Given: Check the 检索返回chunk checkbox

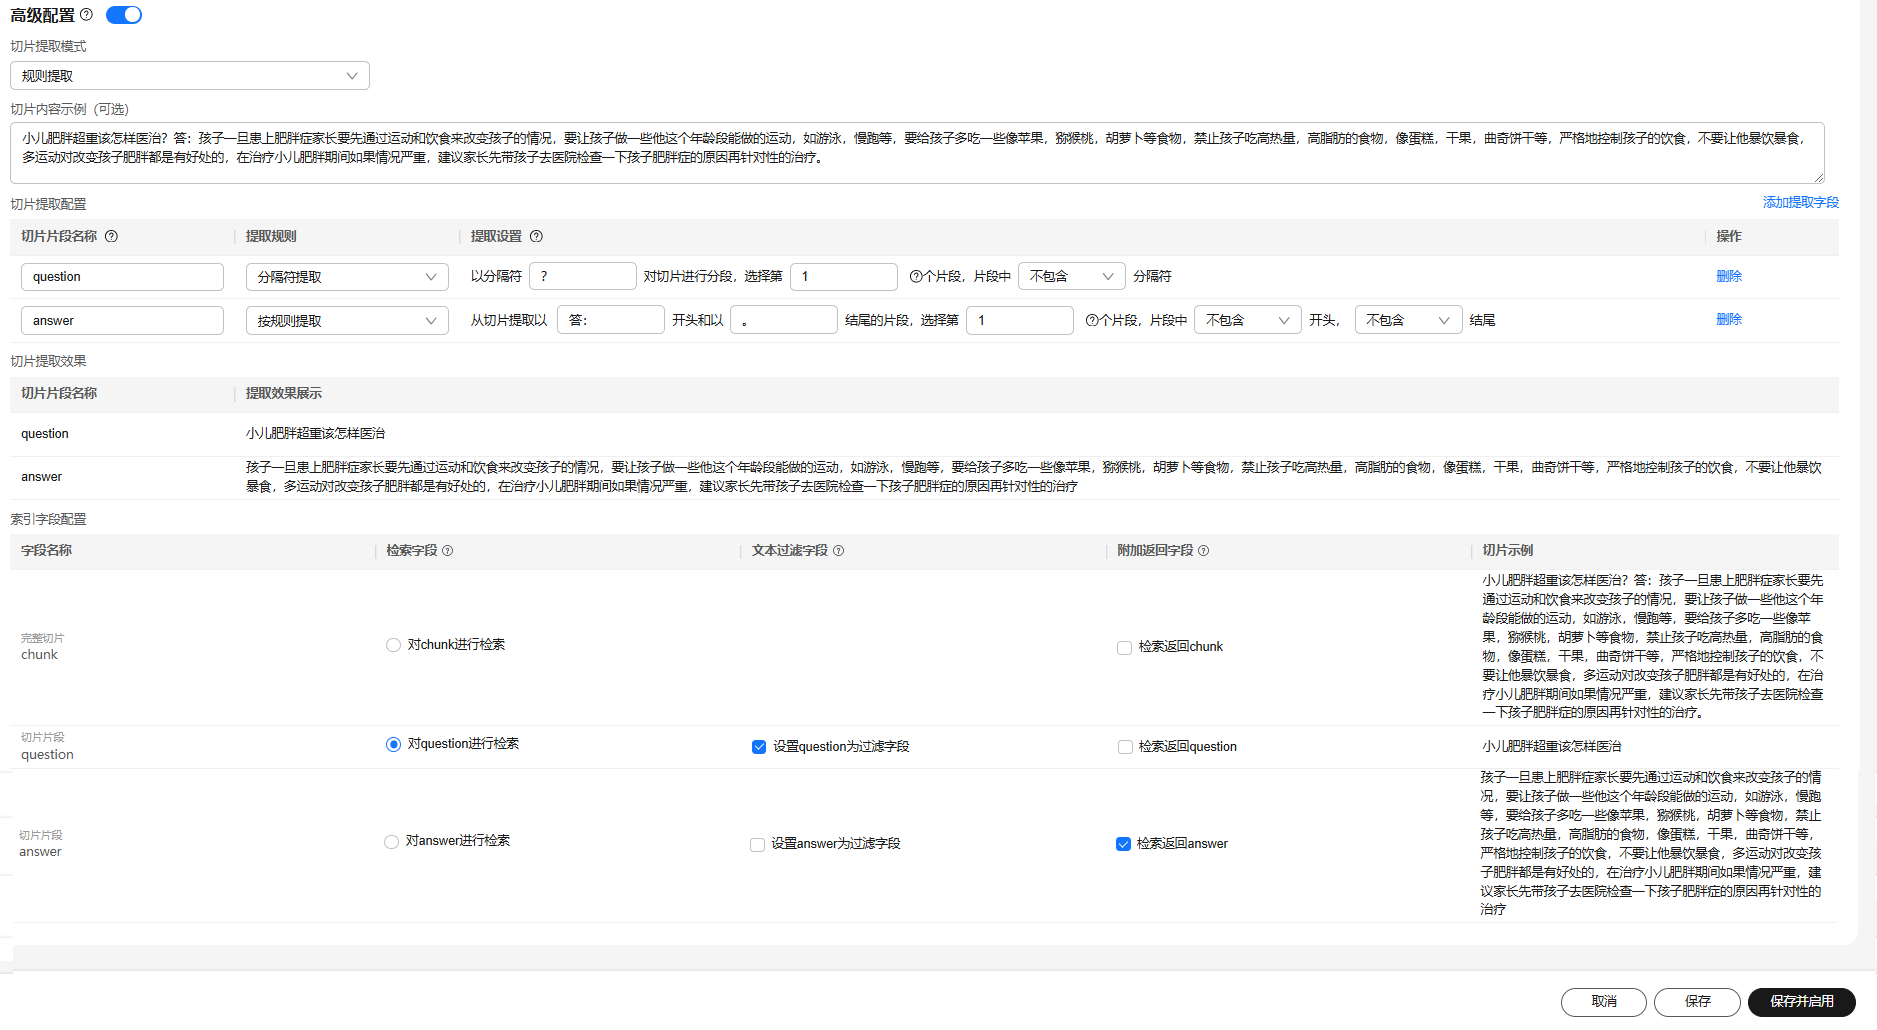Looking at the screenshot, I should (1124, 648).
